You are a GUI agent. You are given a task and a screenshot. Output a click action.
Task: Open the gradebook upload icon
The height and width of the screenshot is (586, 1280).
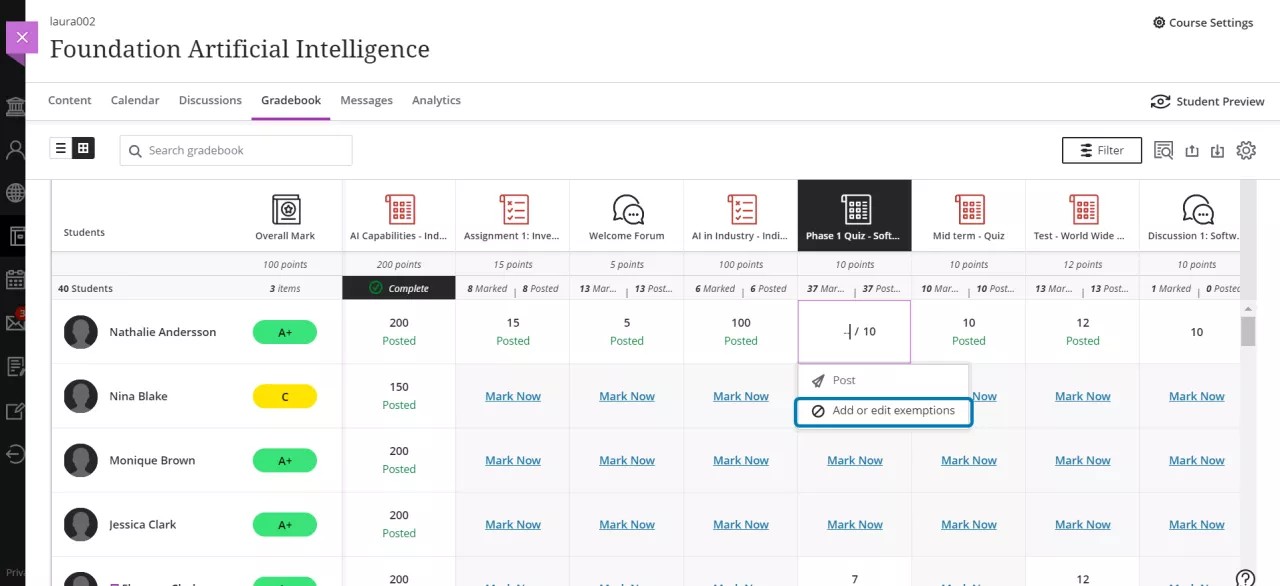point(1191,150)
